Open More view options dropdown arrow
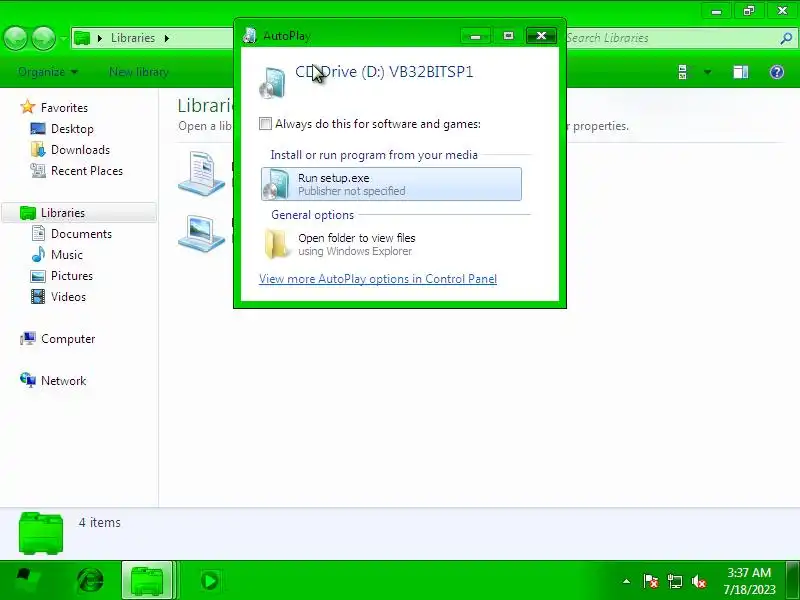The image size is (800, 600). (707, 72)
